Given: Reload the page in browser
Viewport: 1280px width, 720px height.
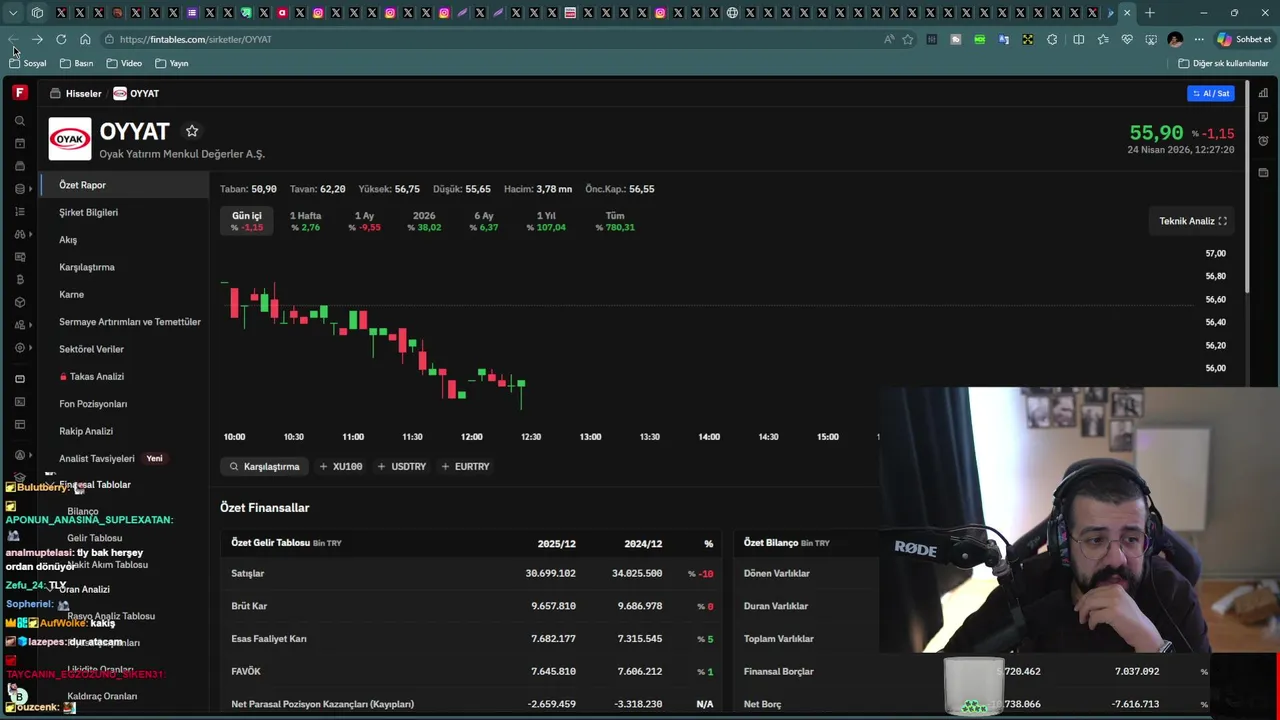Looking at the screenshot, I should point(61,39).
